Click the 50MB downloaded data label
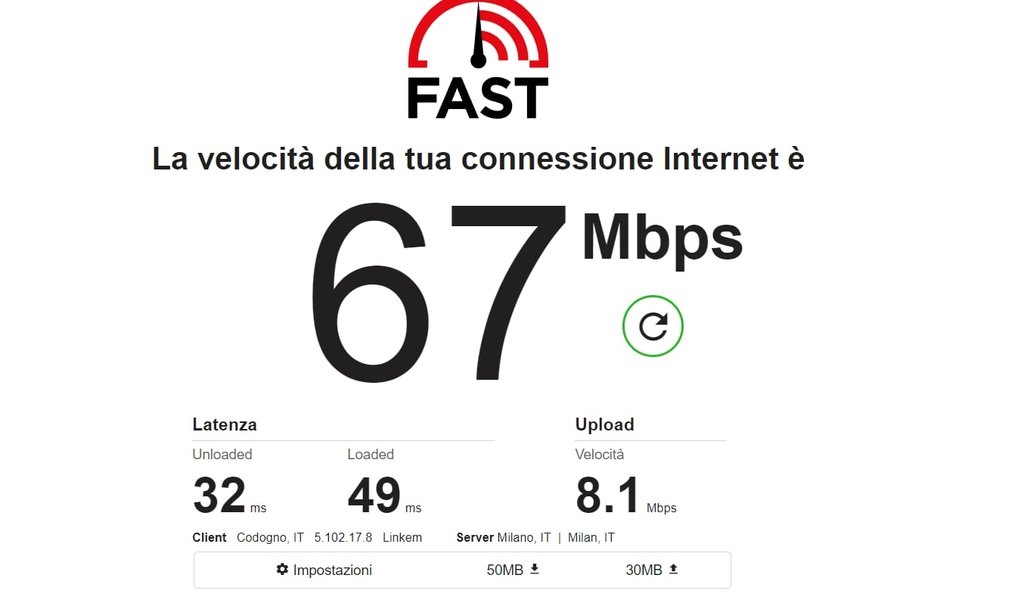The image size is (1024, 603). (x=505, y=570)
